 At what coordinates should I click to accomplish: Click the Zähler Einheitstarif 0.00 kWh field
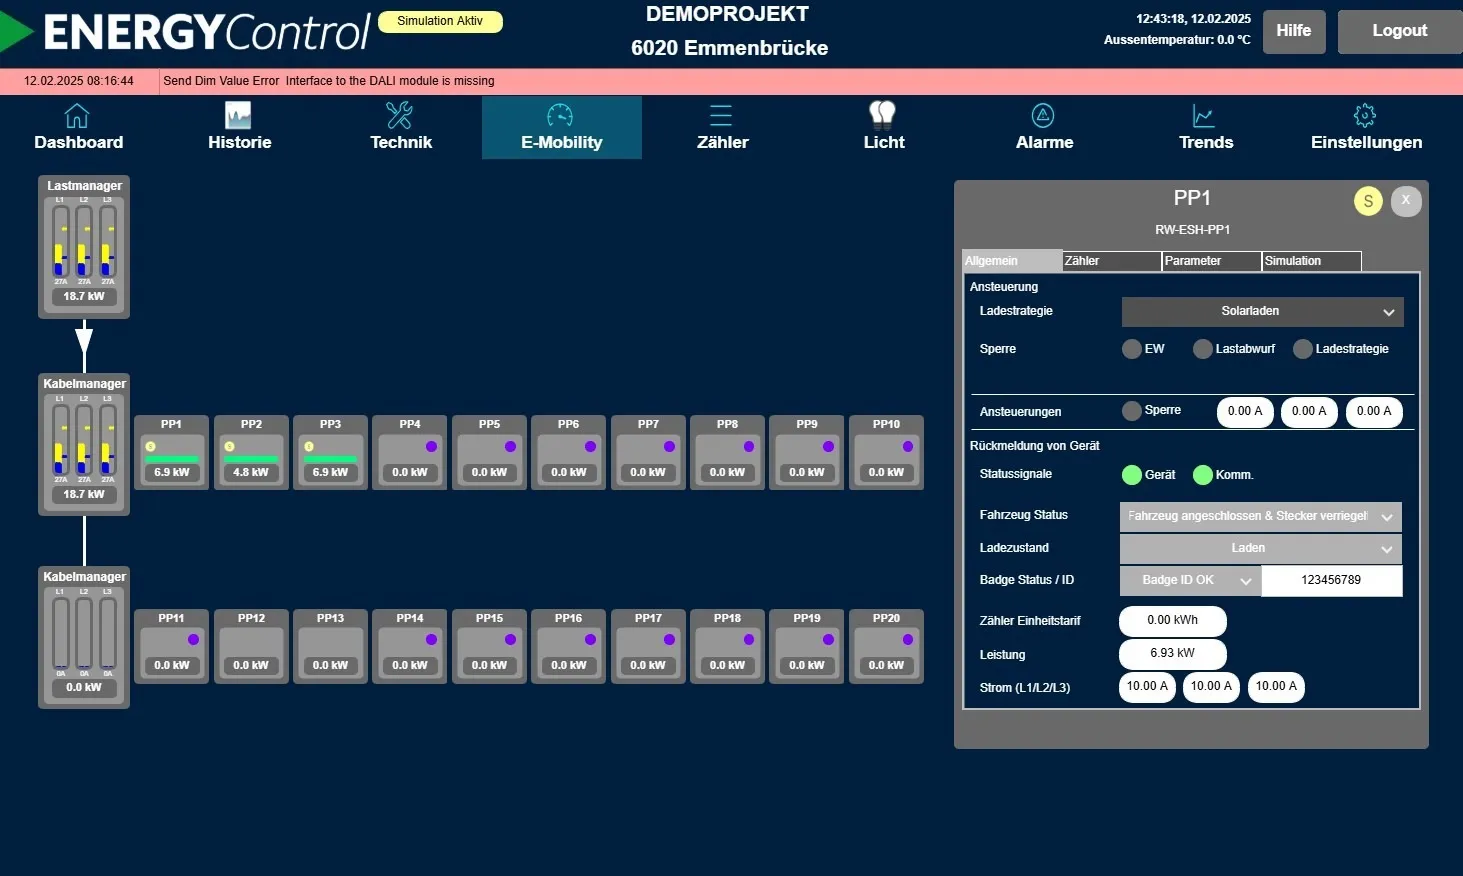tap(1173, 621)
